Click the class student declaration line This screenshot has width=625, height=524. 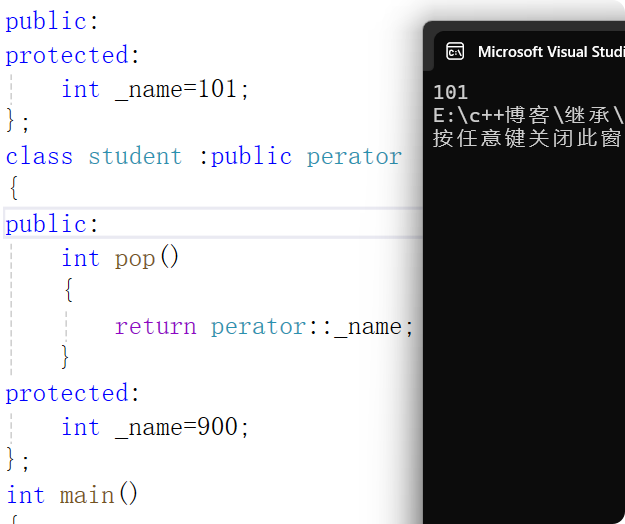[204, 156]
